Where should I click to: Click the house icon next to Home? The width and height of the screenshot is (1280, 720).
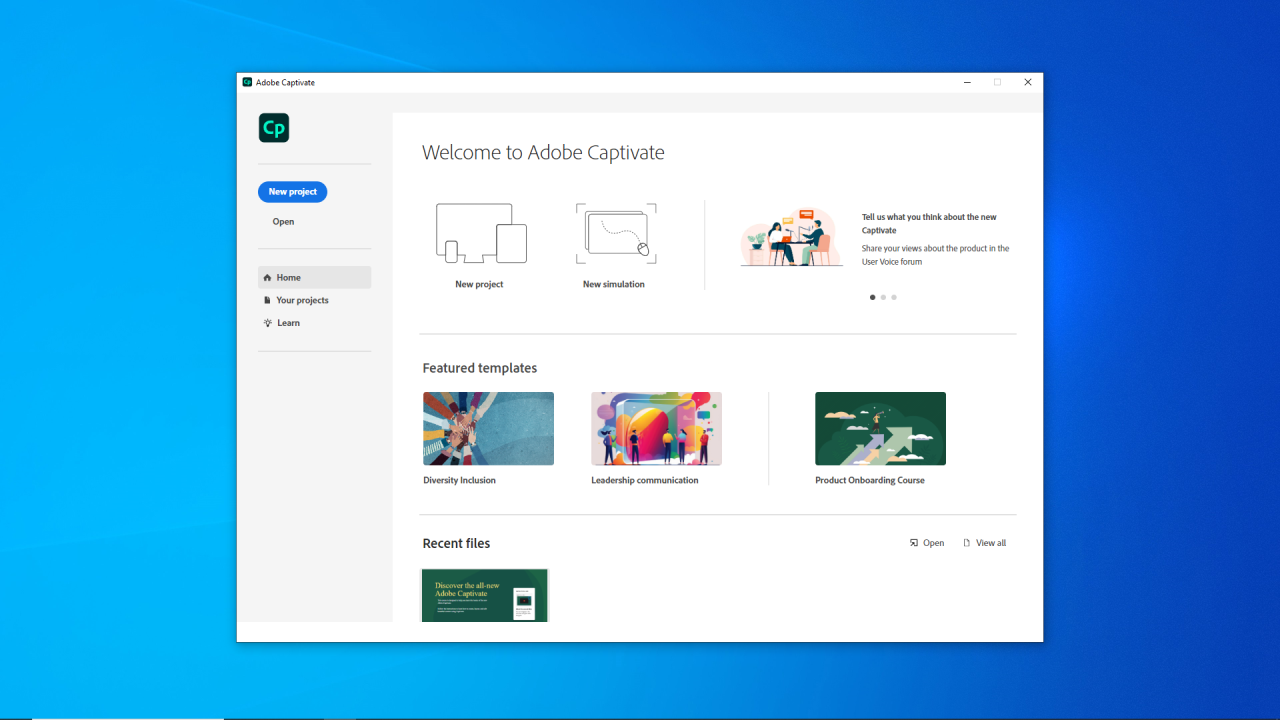pos(267,278)
